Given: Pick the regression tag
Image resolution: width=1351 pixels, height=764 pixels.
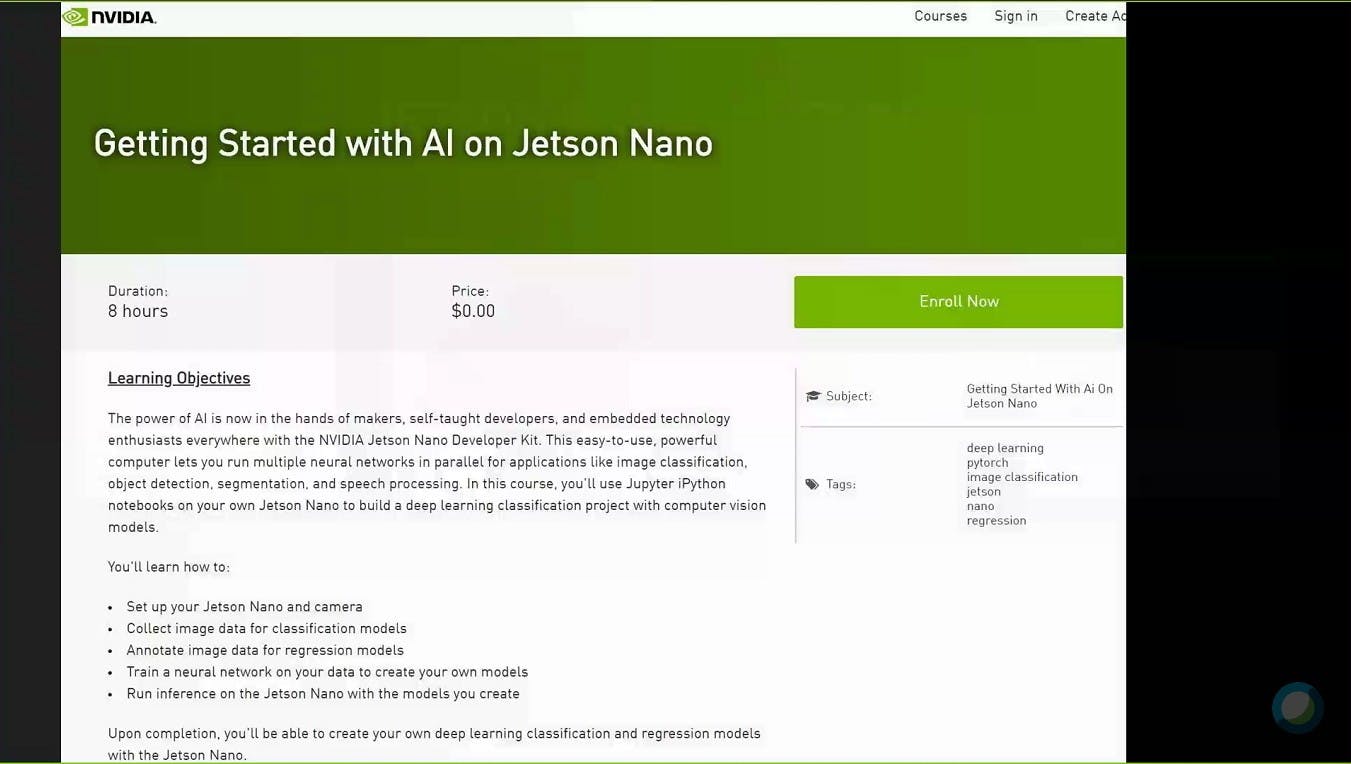Looking at the screenshot, I should tap(996, 521).
